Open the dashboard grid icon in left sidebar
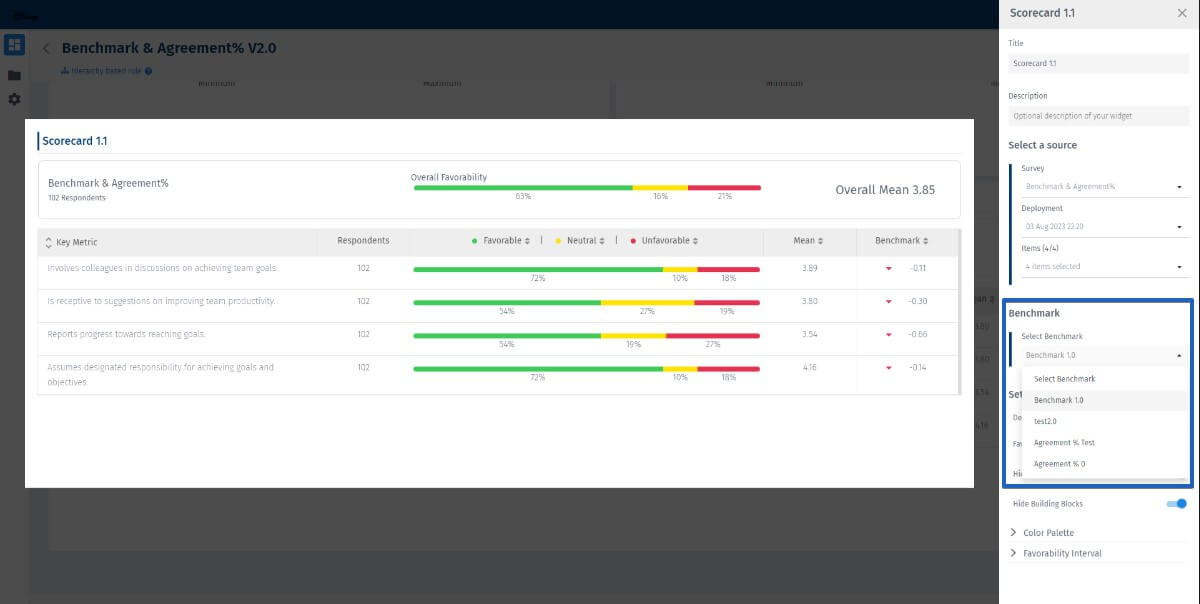1200x604 pixels. 14,45
